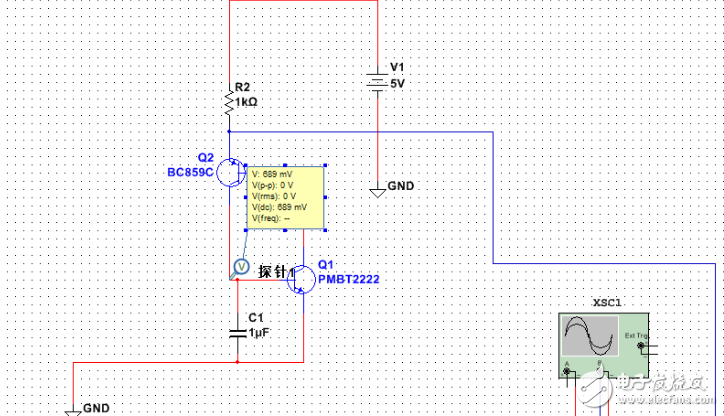The image size is (724, 416).
Task: Select the "BC859C" part label
Action: point(190,173)
